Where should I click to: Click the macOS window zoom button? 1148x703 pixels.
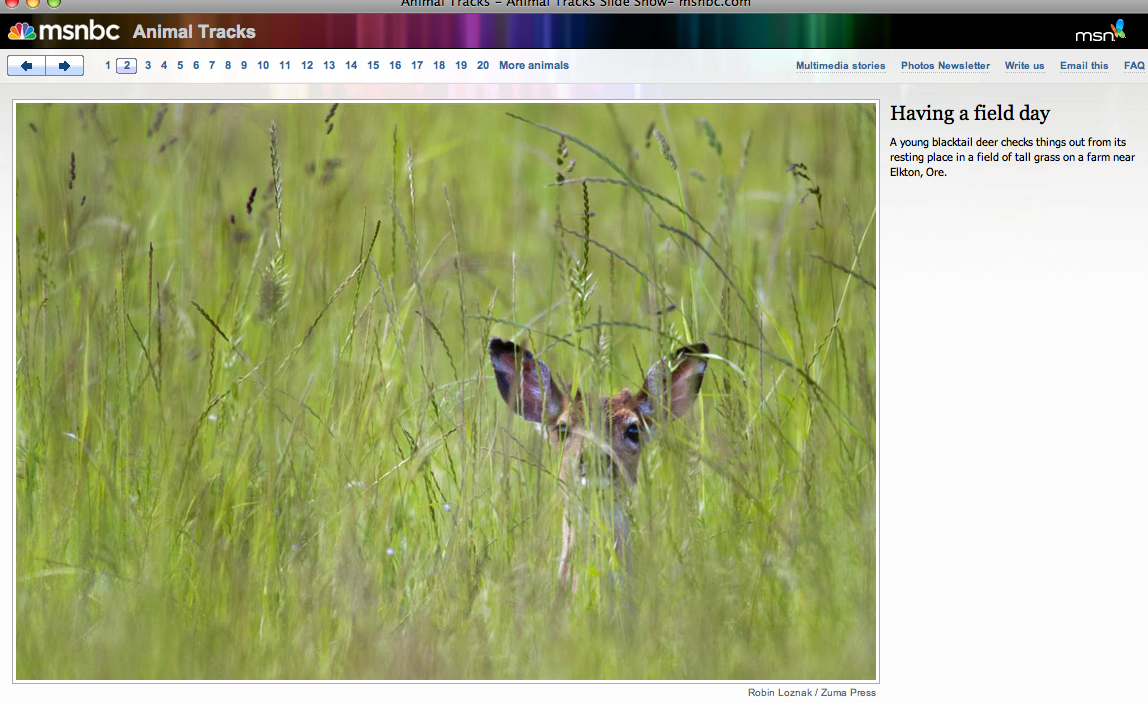pyautogui.click(x=54, y=3)
